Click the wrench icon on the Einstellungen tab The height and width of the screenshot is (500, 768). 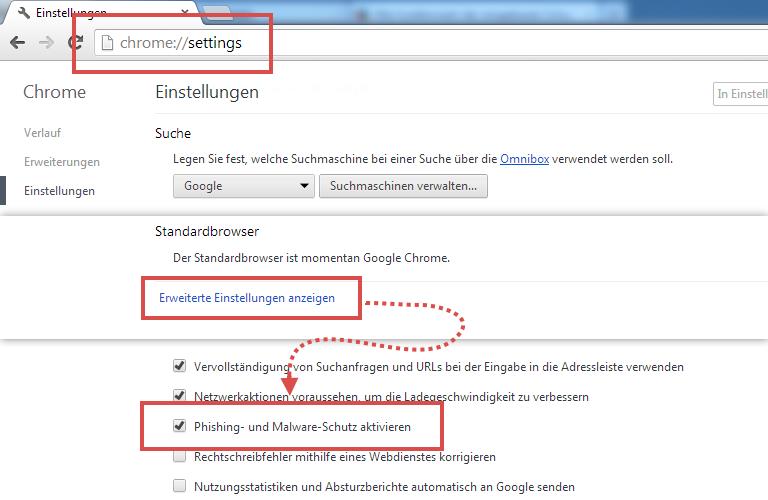23,12
